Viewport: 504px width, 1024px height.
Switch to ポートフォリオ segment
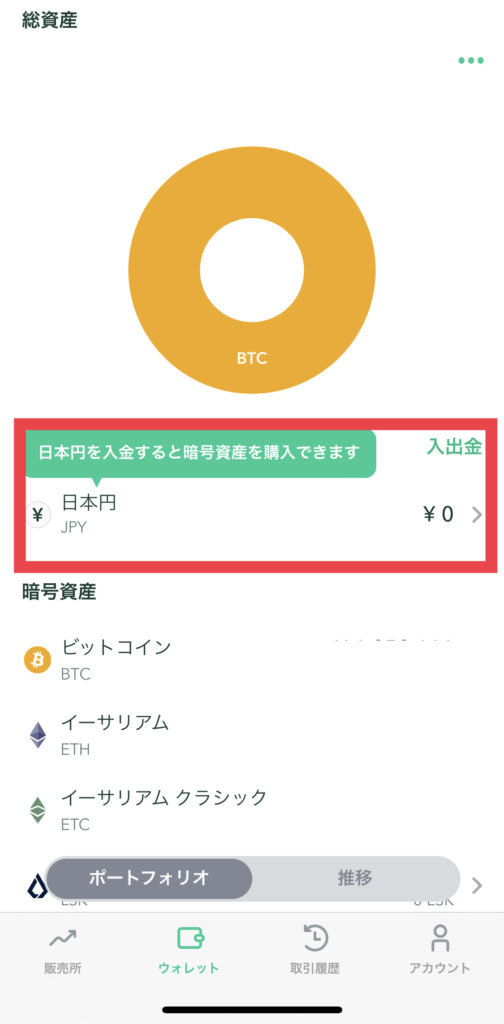[149, 878]
